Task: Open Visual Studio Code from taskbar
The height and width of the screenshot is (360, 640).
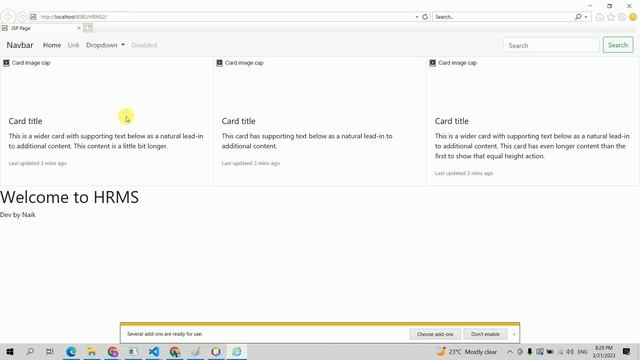Action: click(x=154, y=351)
